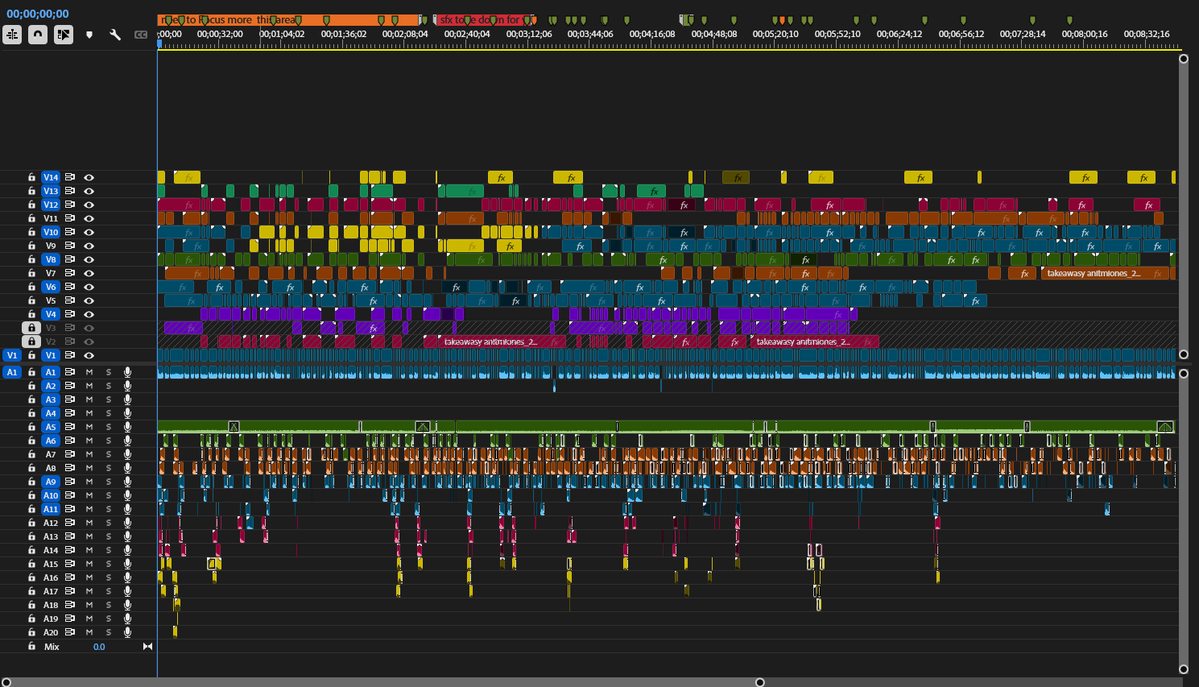Click the CC caption track options icon

(141, 34)
